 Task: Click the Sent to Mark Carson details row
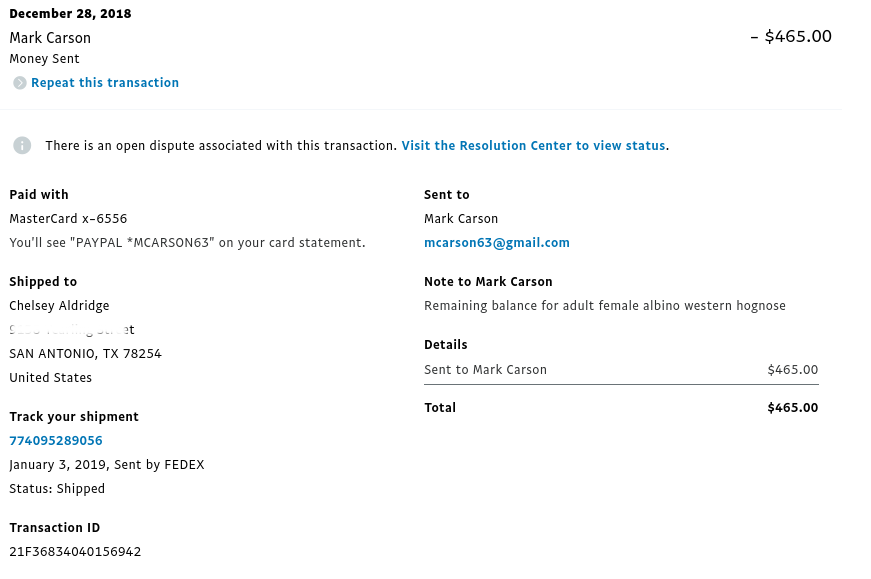(x=621, y=370)
